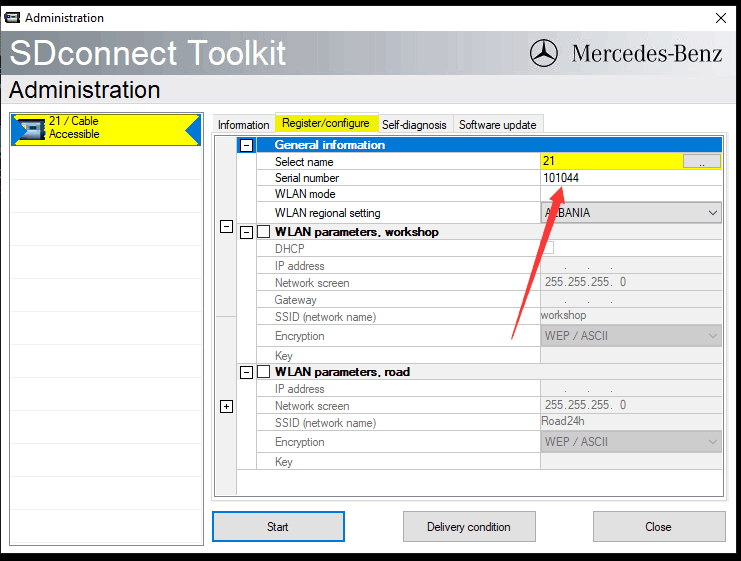Open the Self-diagnosis tab
This screenshot has width=741, height=561.
click(x=416, y=125)
